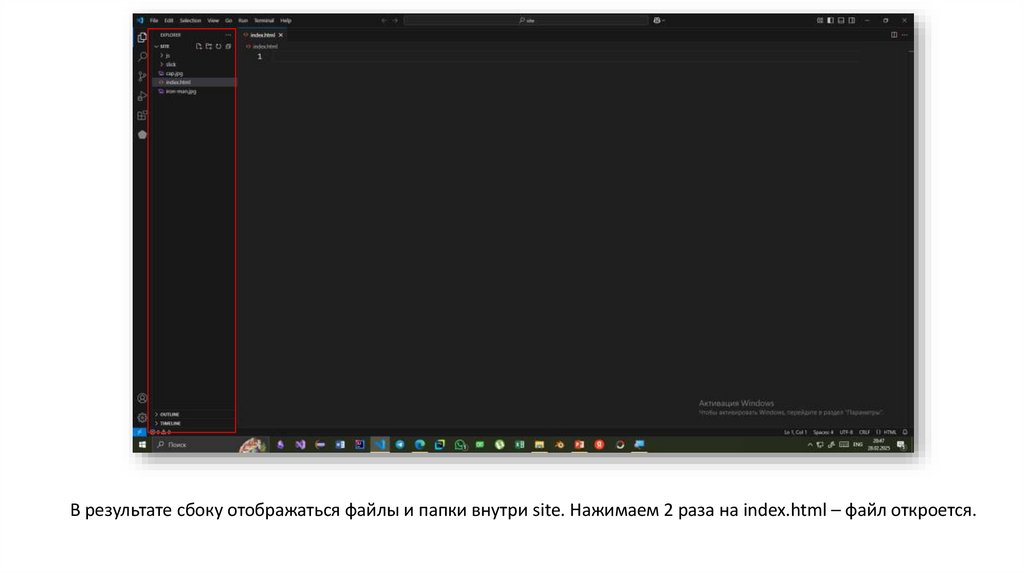
Task: Open the Manage gear icon
Action: tap(142, 418)
